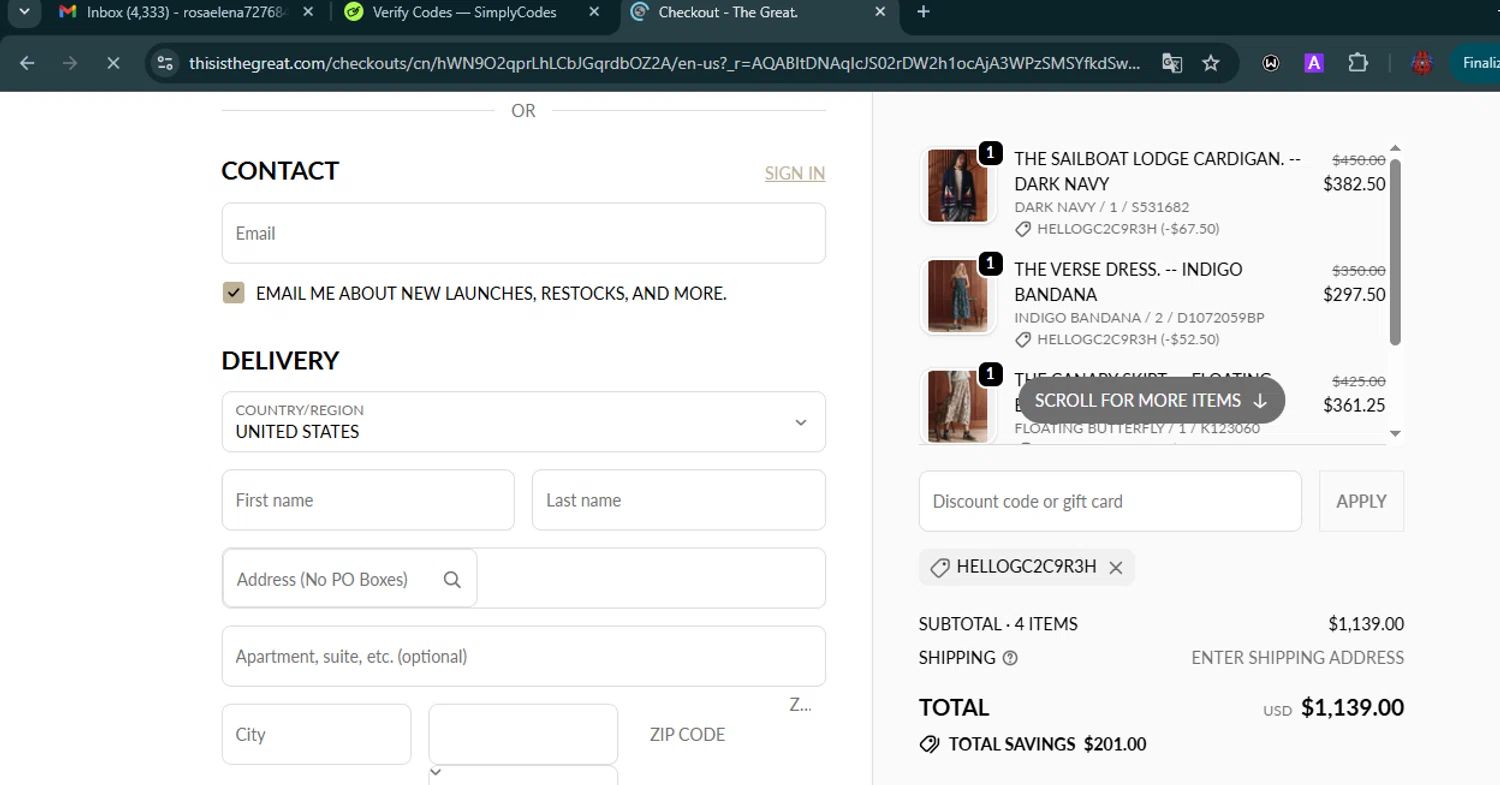
Task: Click the order items scrollbar thumb
Action: coord(1395,252)
